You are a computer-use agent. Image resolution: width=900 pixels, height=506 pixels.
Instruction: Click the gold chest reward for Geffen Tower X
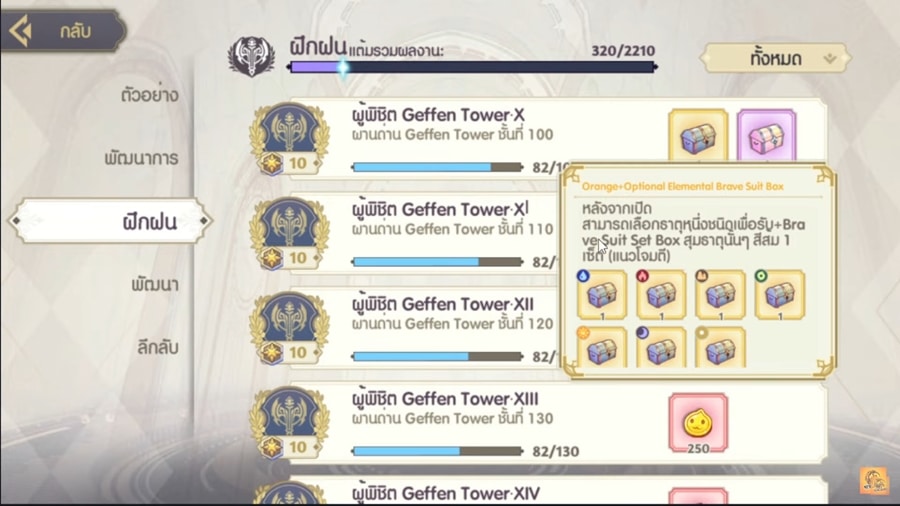[x=698, y=136]
